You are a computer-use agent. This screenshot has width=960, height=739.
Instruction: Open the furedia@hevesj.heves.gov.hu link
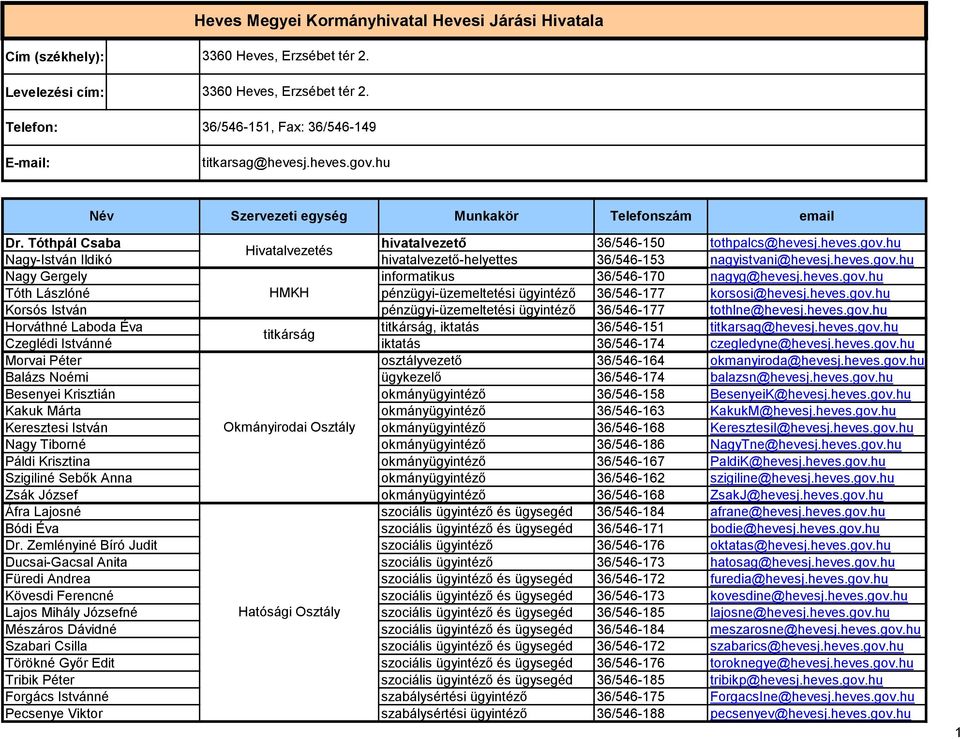click(799, 579)
